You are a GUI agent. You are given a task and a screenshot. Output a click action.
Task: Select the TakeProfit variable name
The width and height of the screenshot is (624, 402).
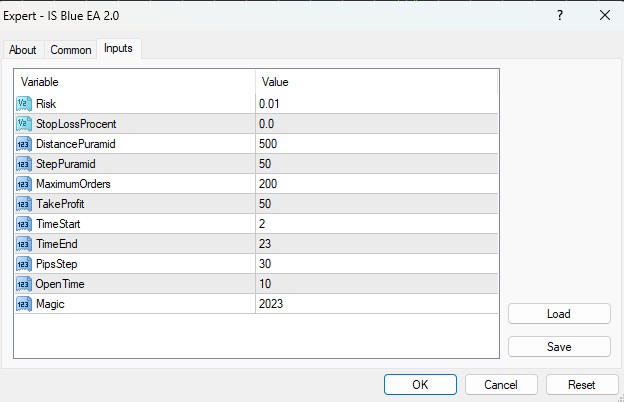(x=60, y=204)
